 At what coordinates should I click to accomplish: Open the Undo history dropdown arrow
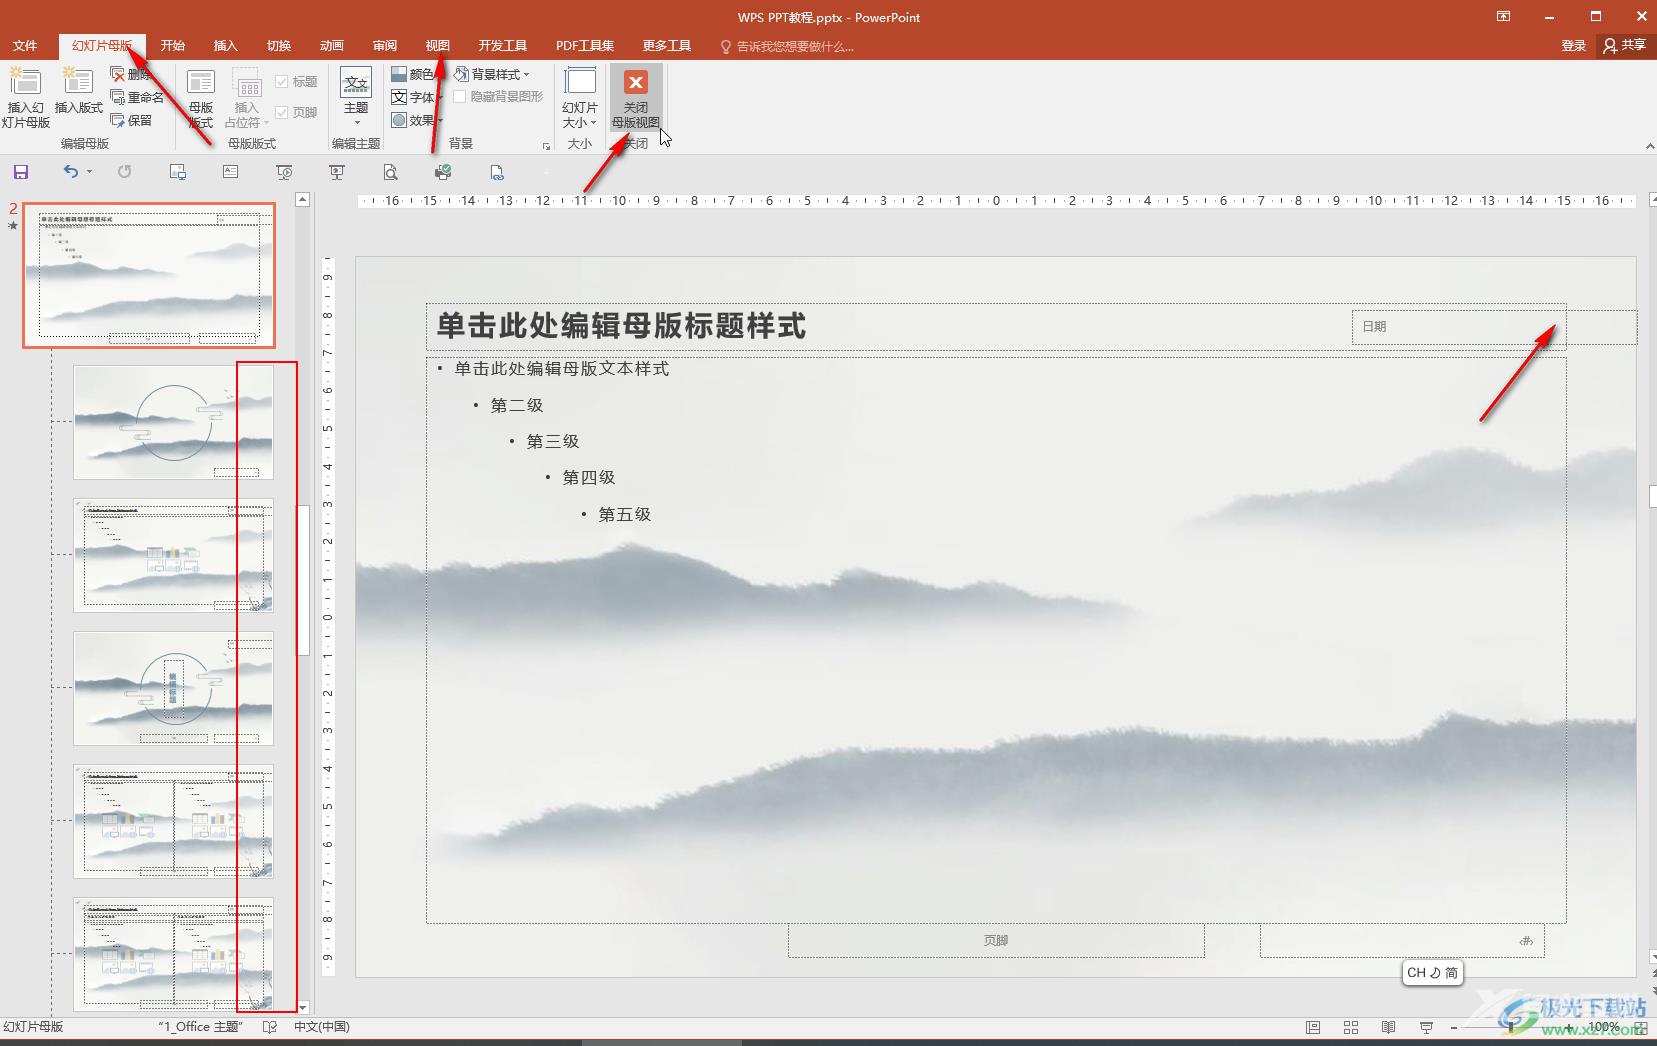tap(89, 172)
